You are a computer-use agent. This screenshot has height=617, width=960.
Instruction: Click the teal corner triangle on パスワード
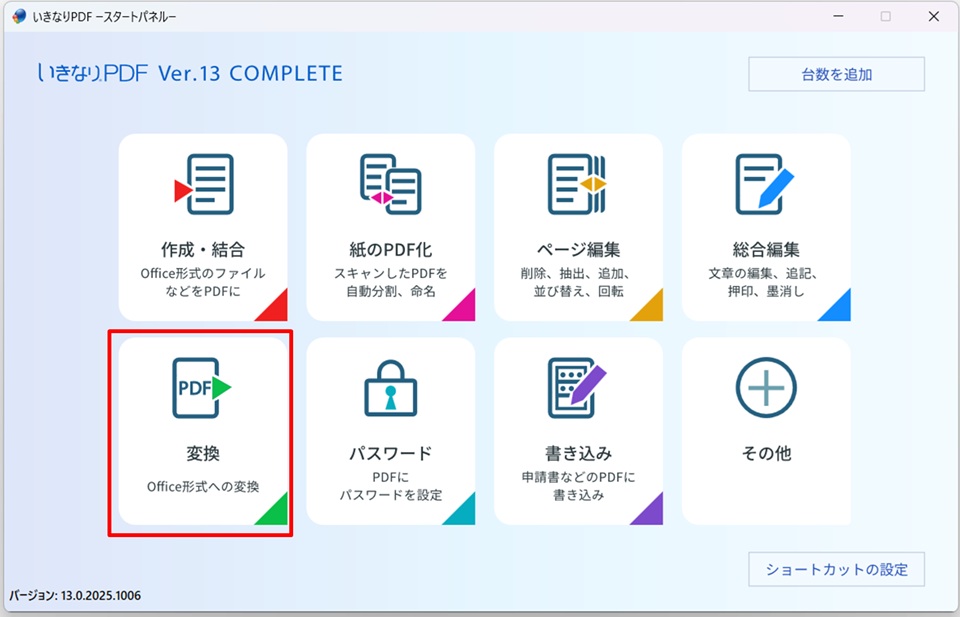[464, 513]
